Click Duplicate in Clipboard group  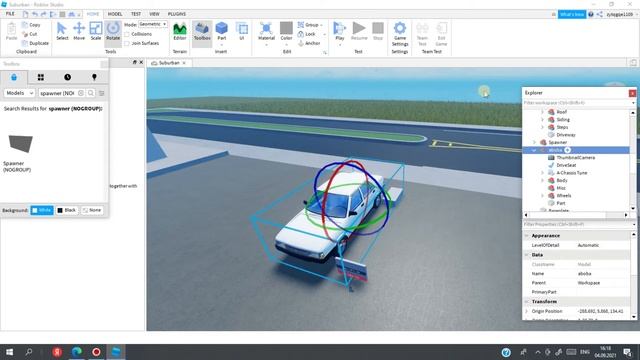[x=35, y=43]
